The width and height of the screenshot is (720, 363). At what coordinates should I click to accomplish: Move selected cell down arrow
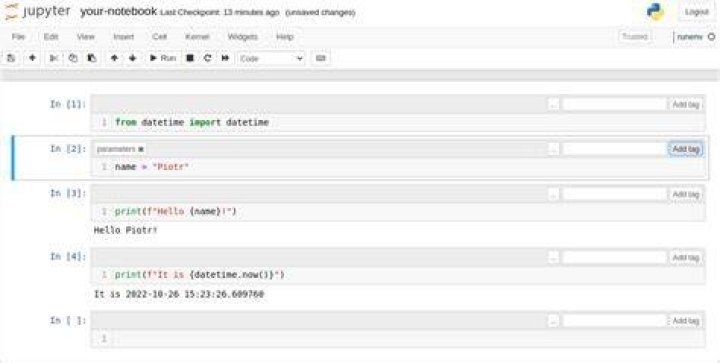click(x=133, y=58)
